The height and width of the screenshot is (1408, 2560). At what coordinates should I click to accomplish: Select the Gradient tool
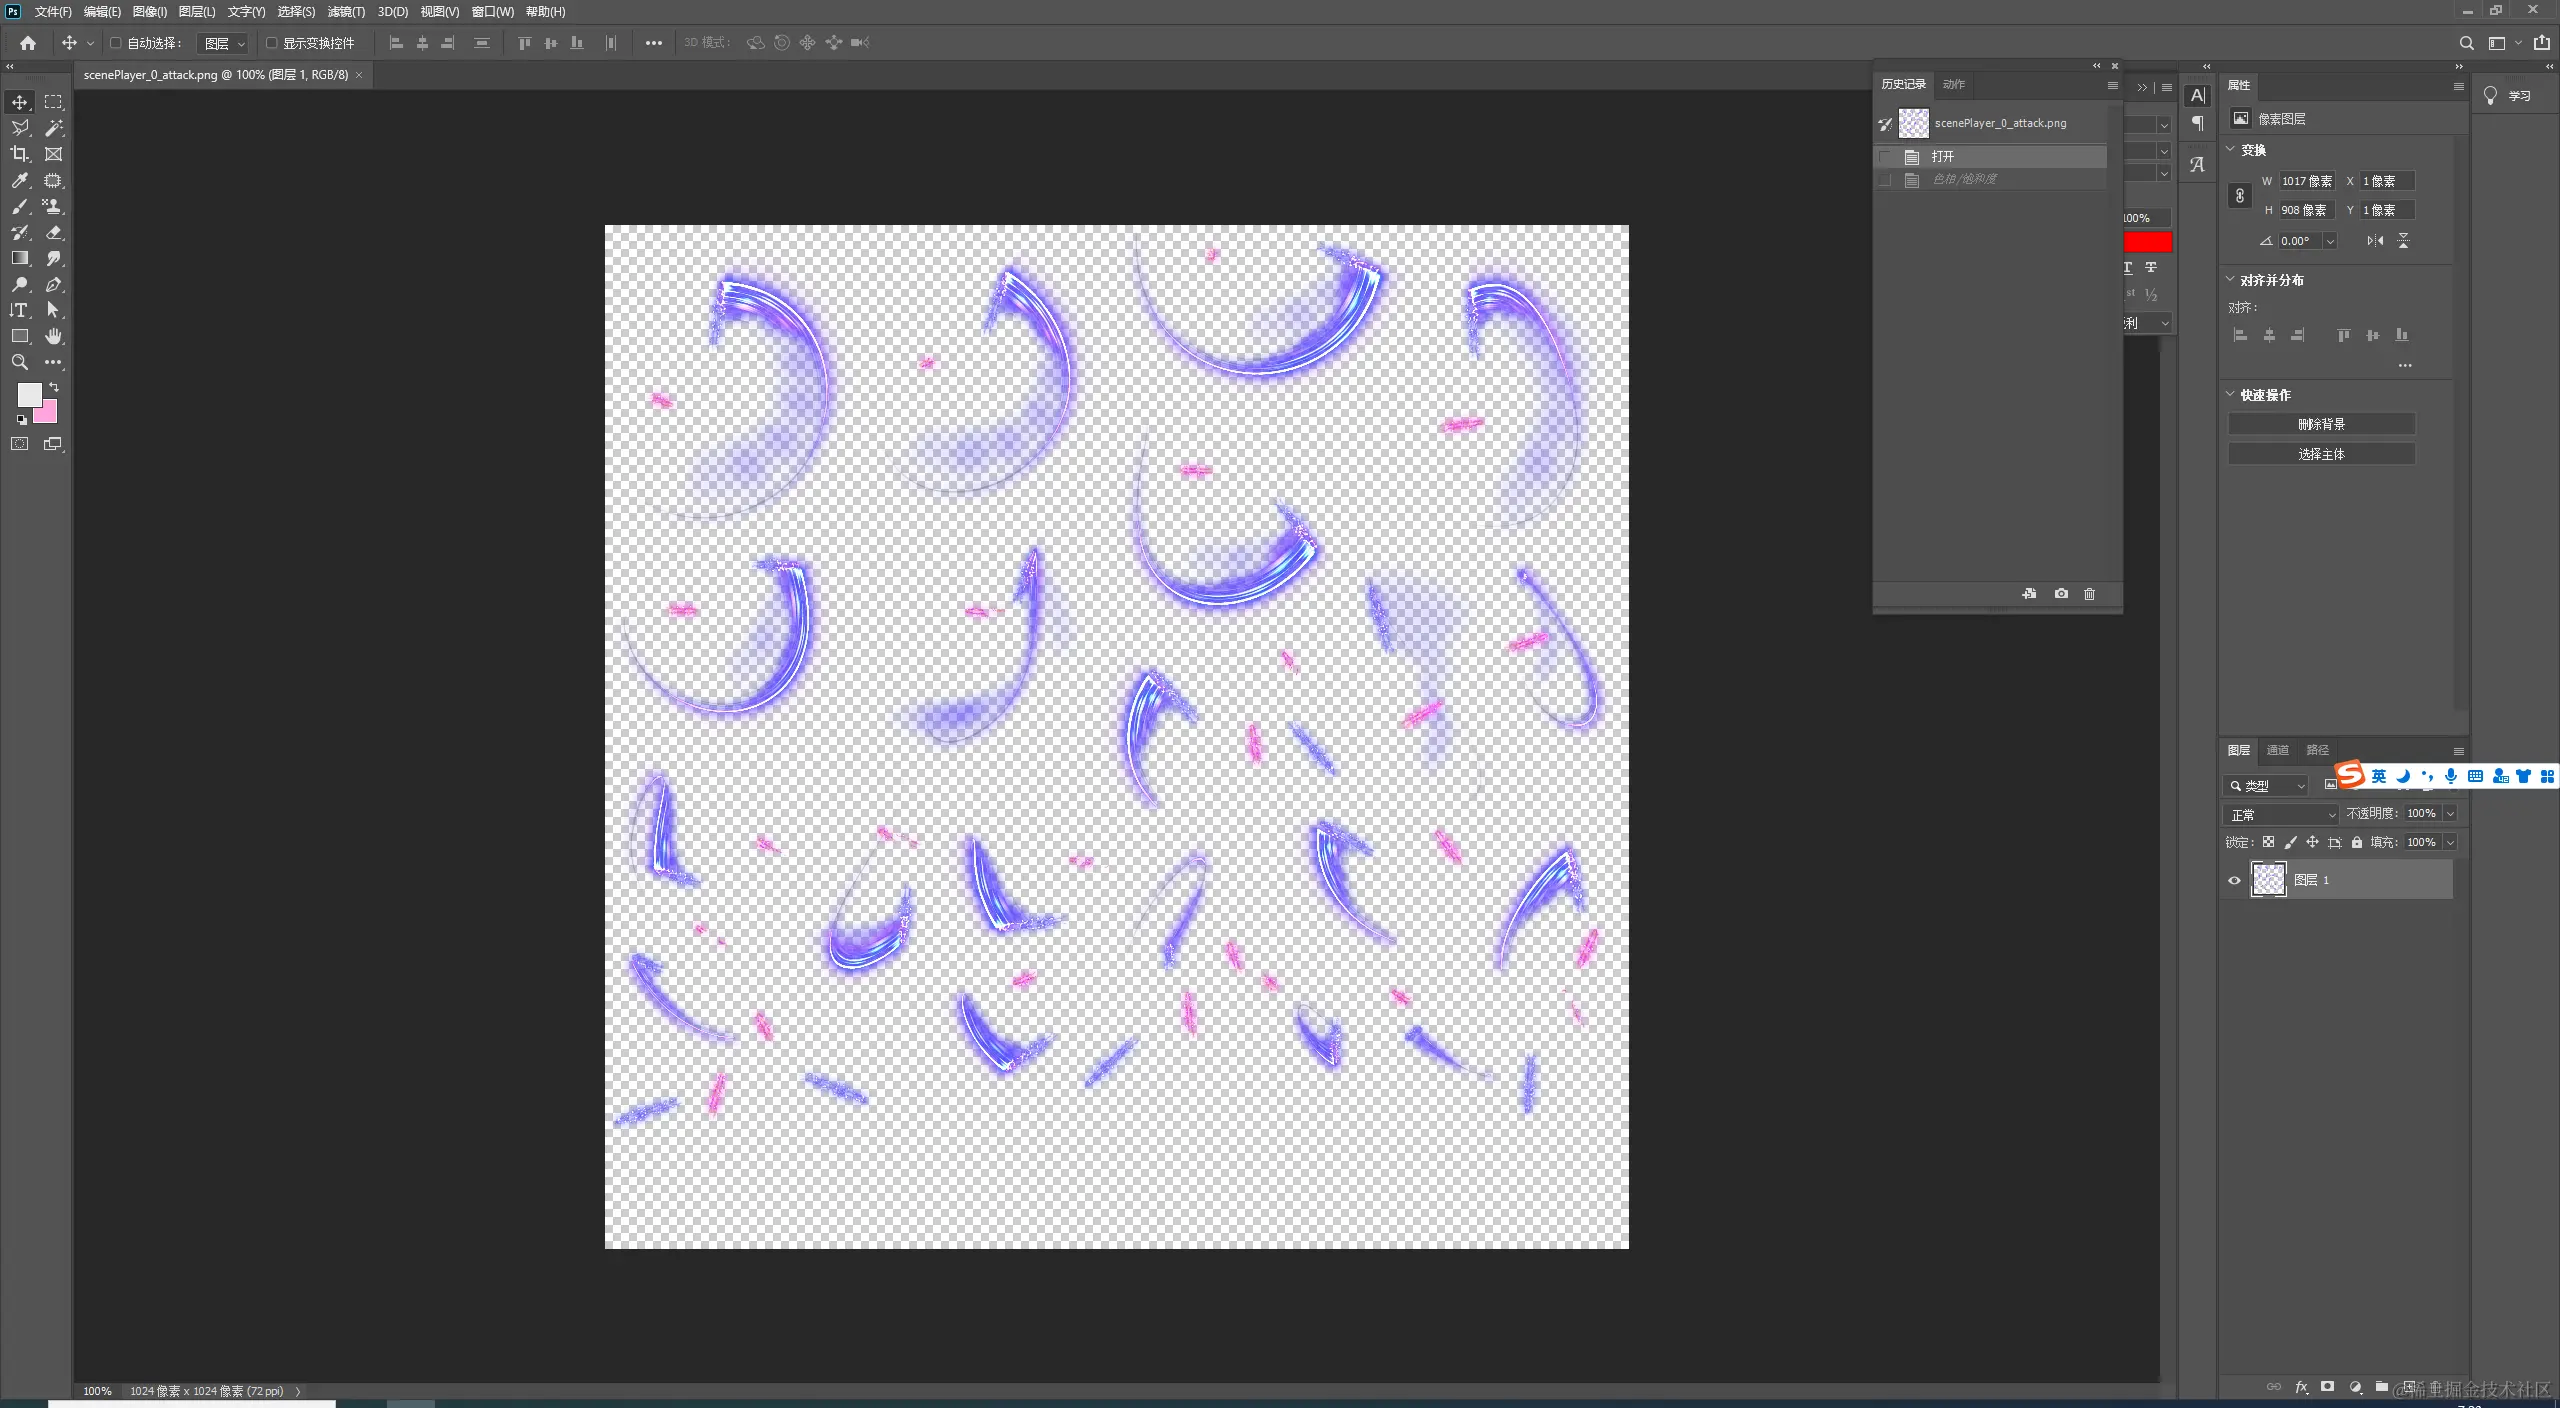click(20, 258)
